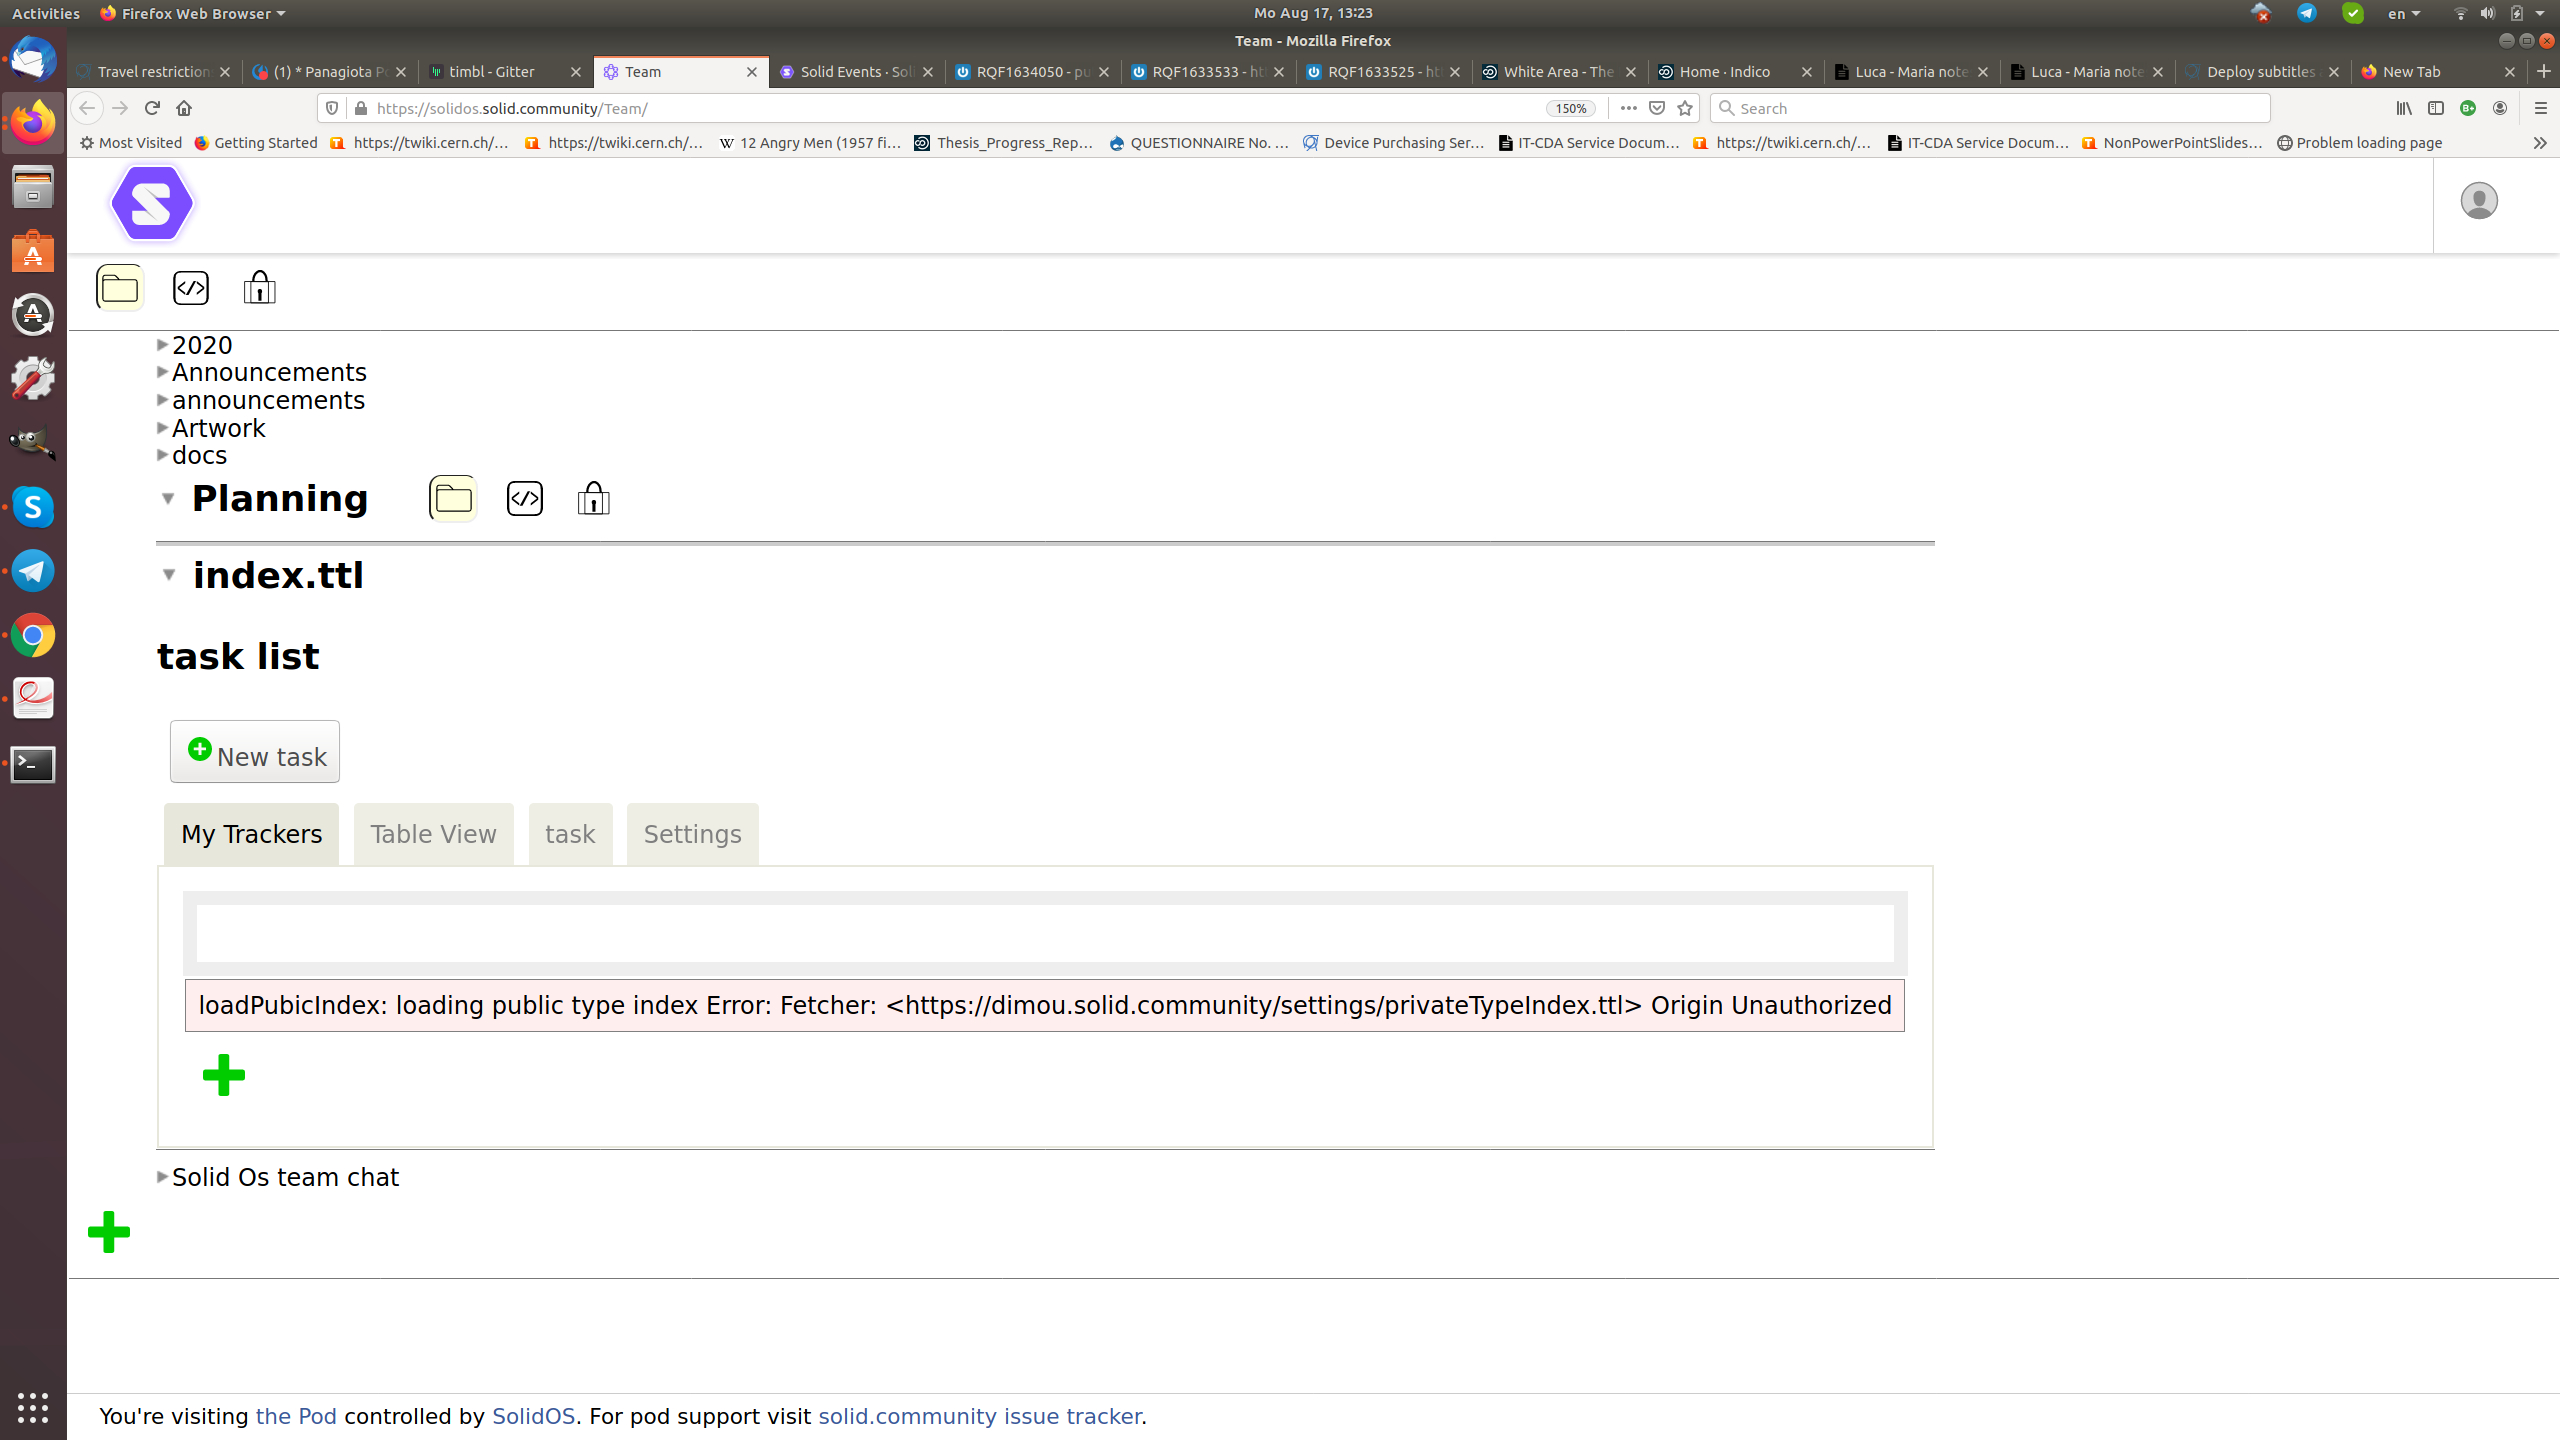Open the folder icon beside Planning heading
Viewport: 2560px width, 1440px height.
(x=451, y=497)
